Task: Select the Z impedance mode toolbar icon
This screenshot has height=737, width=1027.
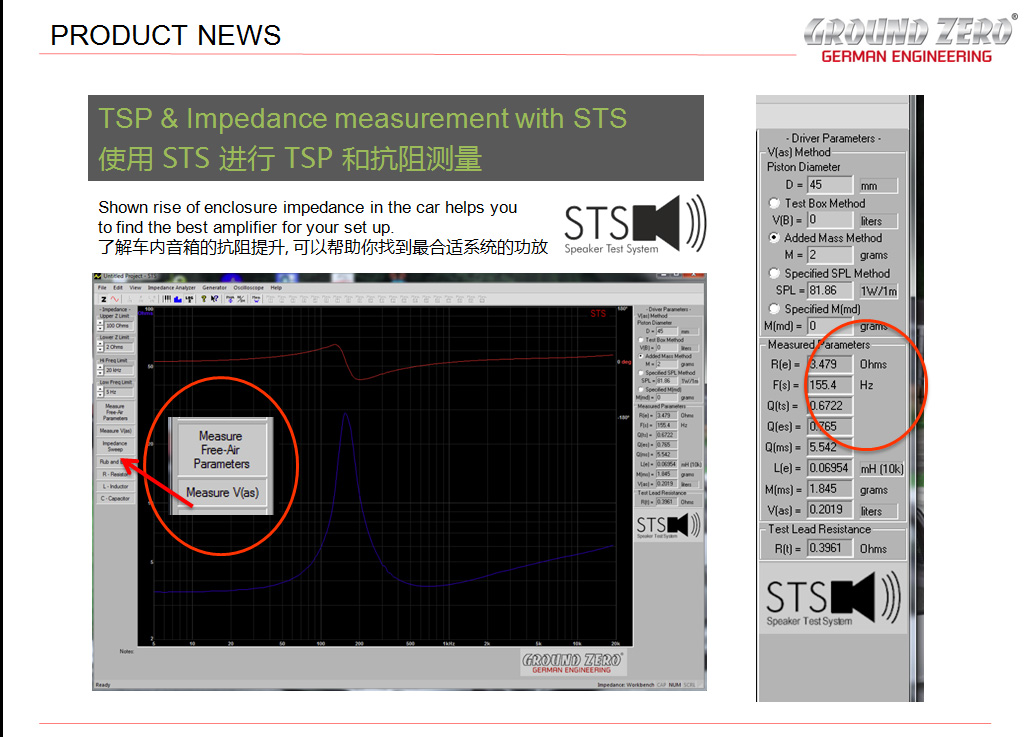Action: (103, 299)
